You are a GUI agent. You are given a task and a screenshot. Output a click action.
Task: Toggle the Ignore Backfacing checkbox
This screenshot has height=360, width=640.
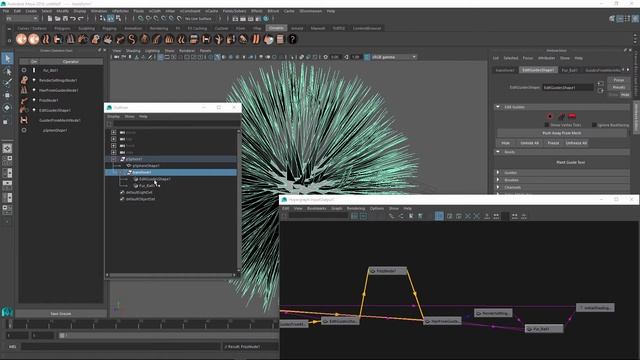click(594, 125)
